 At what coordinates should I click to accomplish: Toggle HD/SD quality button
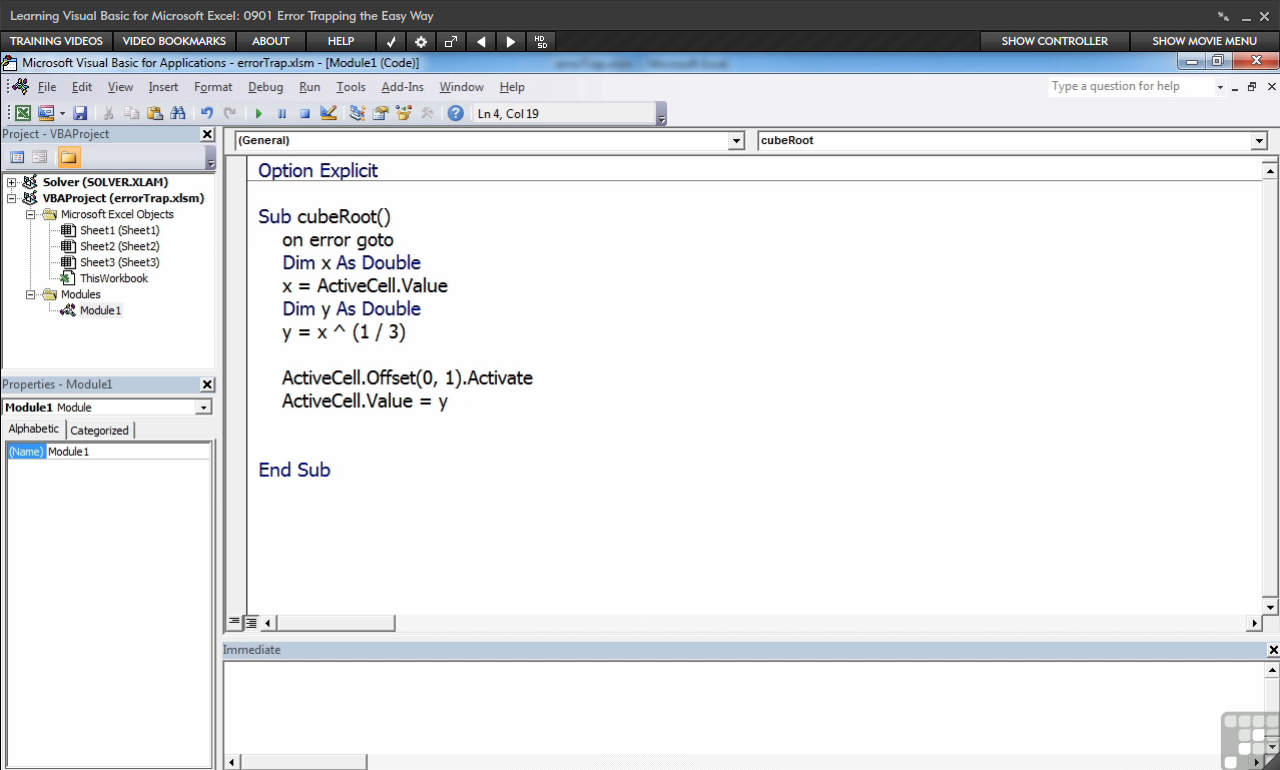541,41
